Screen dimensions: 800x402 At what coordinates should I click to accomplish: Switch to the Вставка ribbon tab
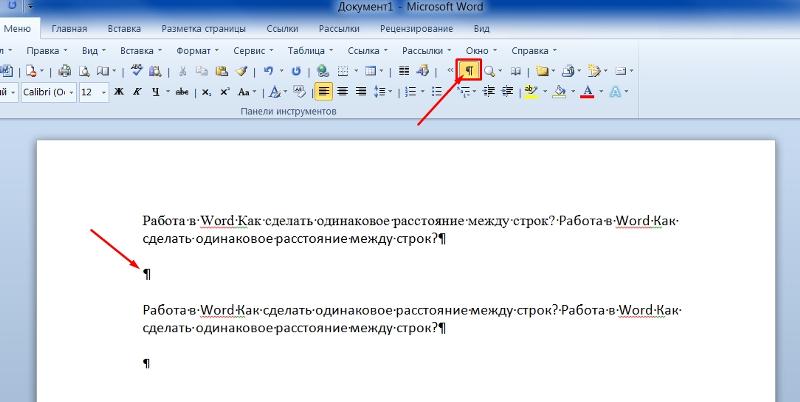[x=124, y=29]
